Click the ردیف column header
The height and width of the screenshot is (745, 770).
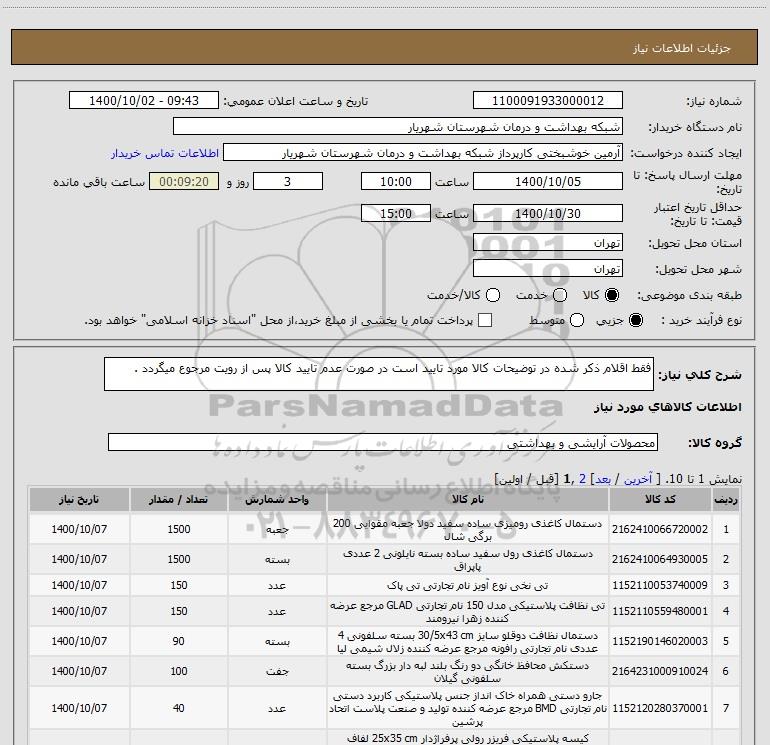click(726, 499)
